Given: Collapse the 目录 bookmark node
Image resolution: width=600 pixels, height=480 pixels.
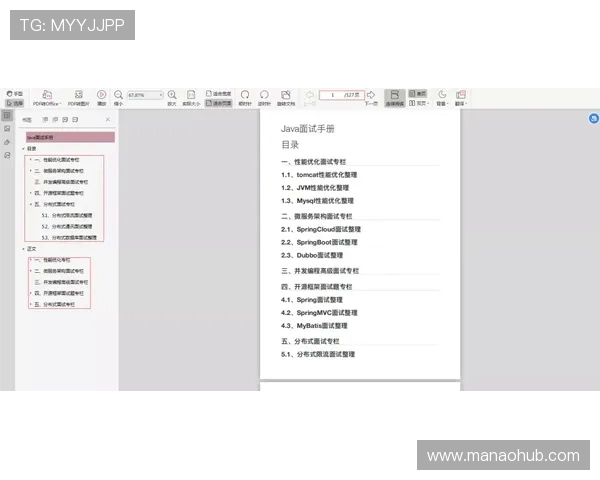Looking at the screenshot, I should pos(23,149).
